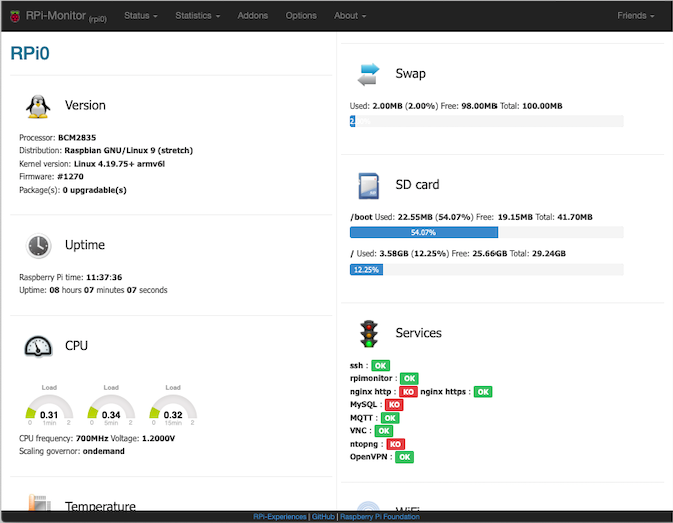Viewport: 673px width, 523px height.
Task: Click the Swap usage progress bar
Action: point(486,121)
